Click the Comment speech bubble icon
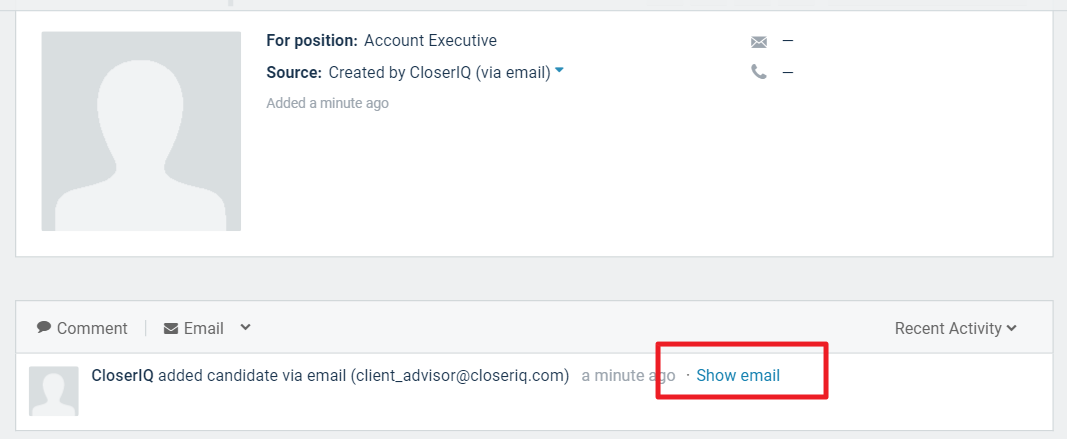1067x439 pixels. tap(44, 327)
